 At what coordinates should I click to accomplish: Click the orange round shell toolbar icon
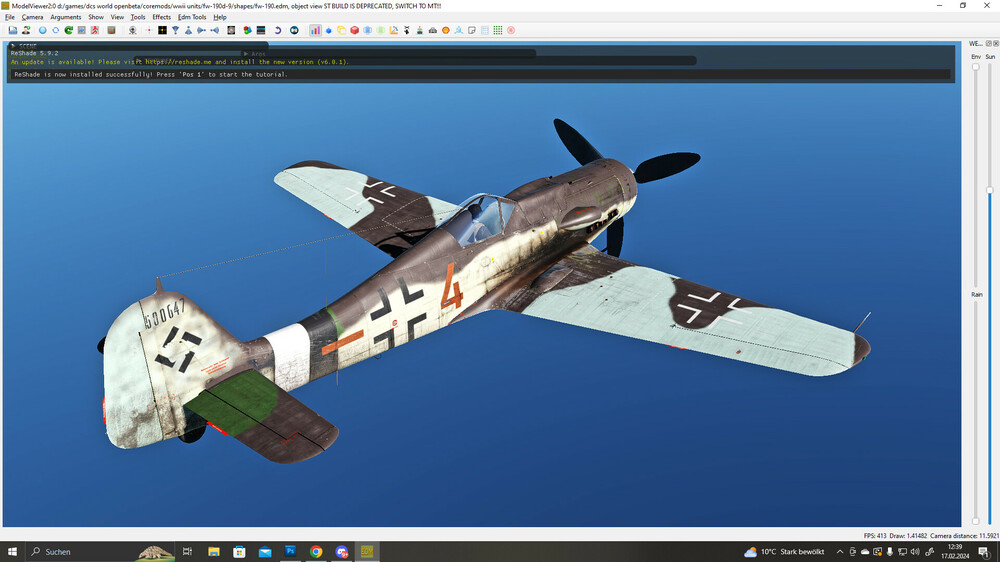point(446,30)
